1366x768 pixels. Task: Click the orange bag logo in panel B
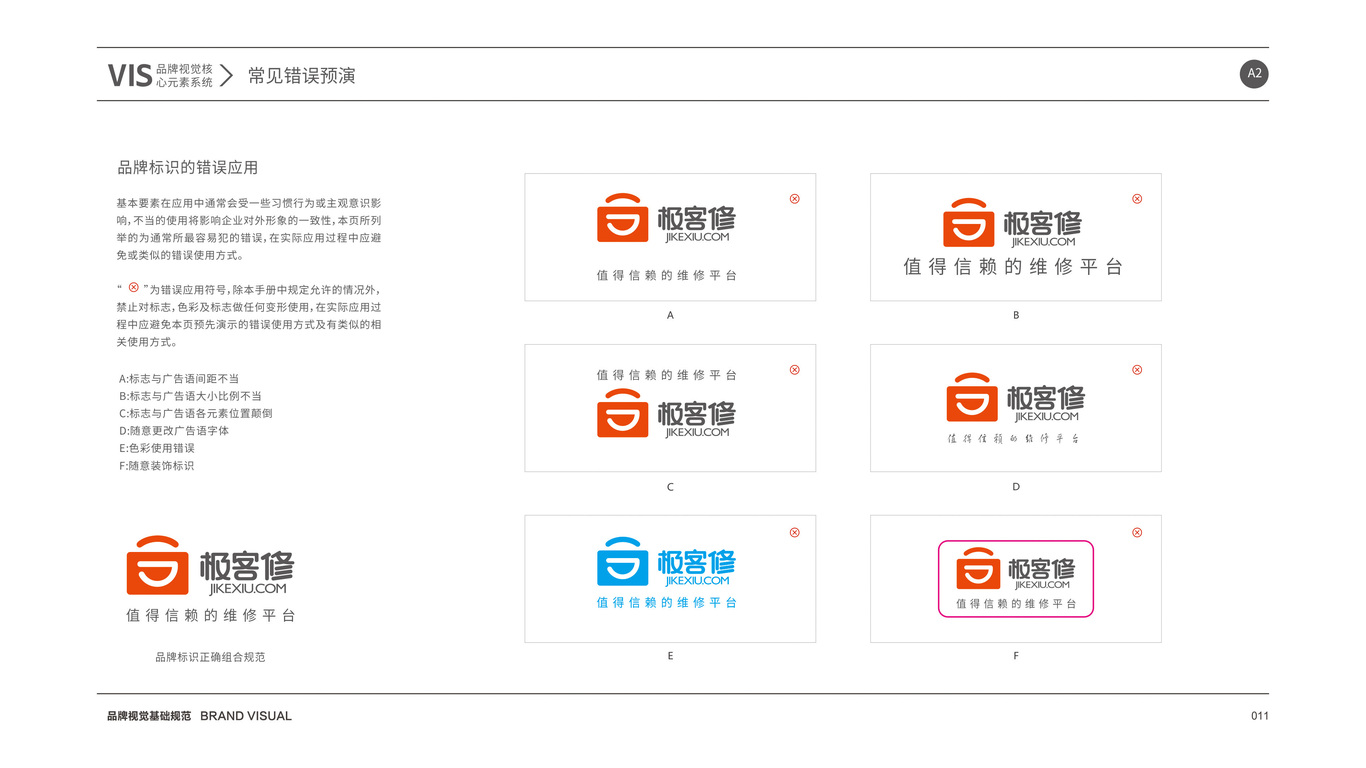point(969,223)
